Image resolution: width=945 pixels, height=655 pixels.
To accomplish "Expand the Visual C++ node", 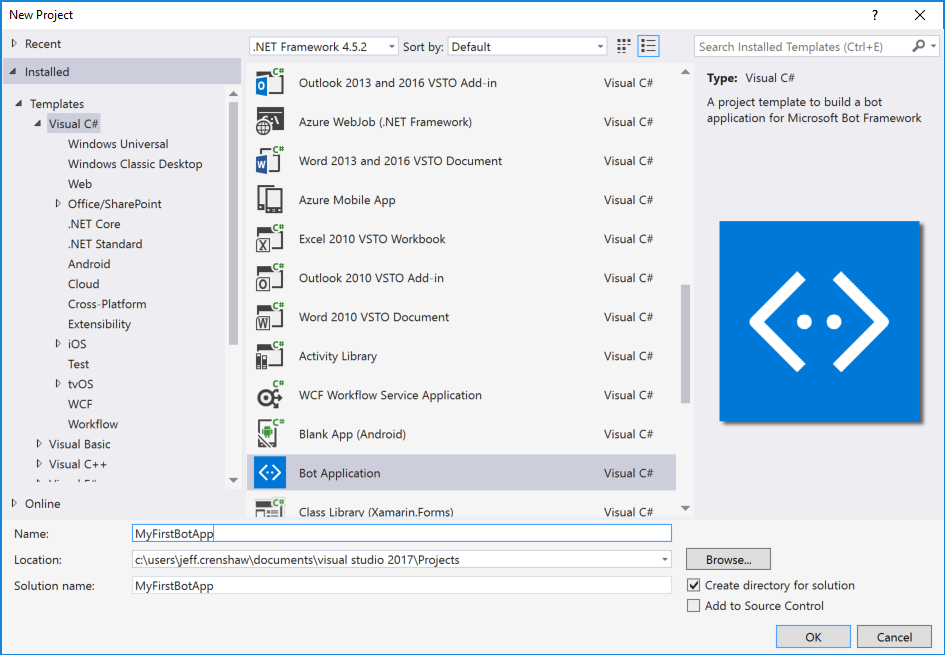I will tap(39, 464).
